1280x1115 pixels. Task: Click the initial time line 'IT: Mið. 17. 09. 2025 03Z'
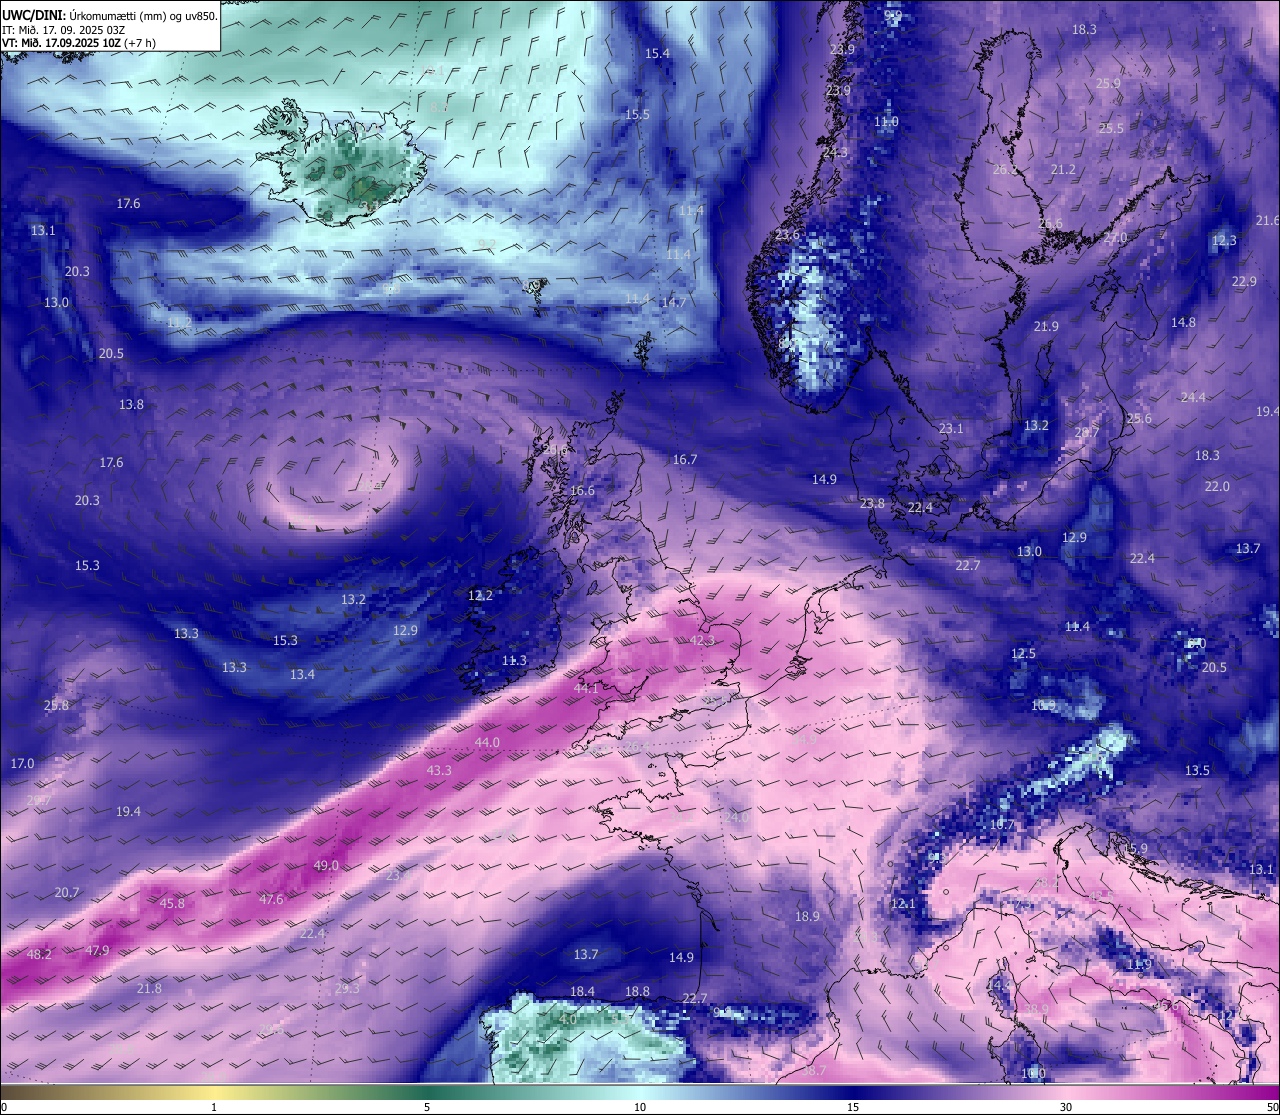pos(63,30)
